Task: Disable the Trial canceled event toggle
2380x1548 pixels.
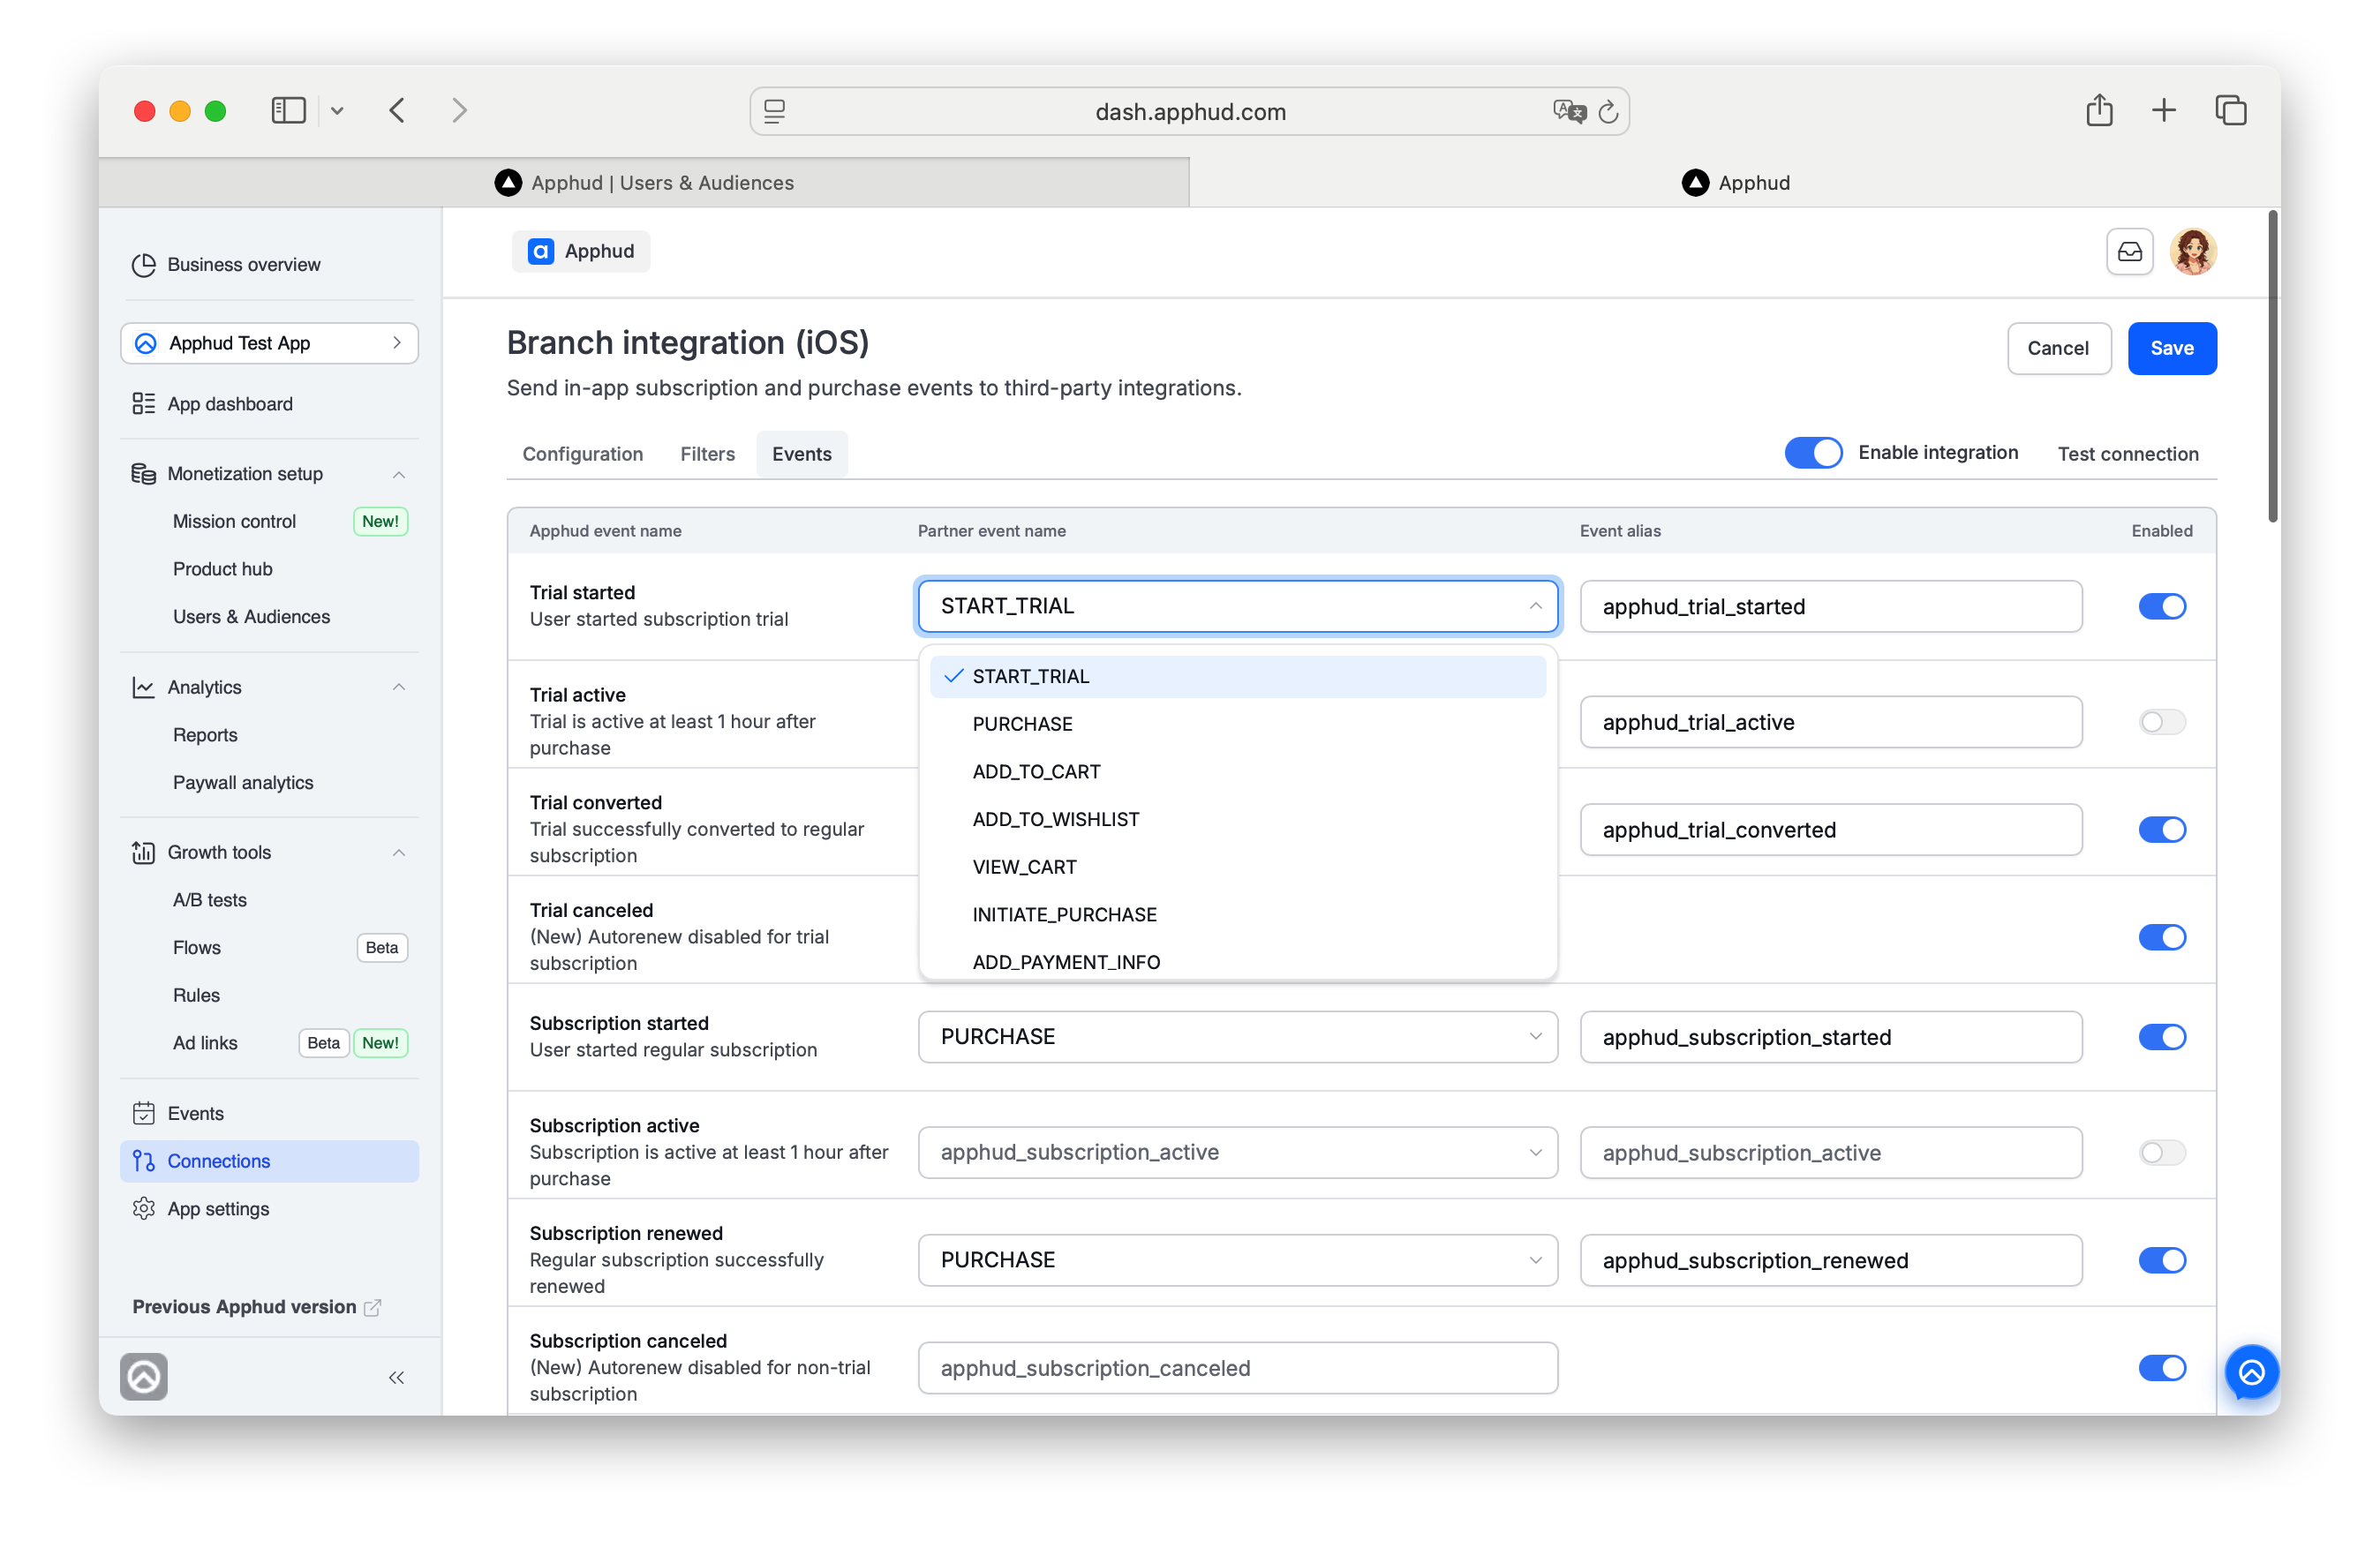Action: tap(2161, 936)
